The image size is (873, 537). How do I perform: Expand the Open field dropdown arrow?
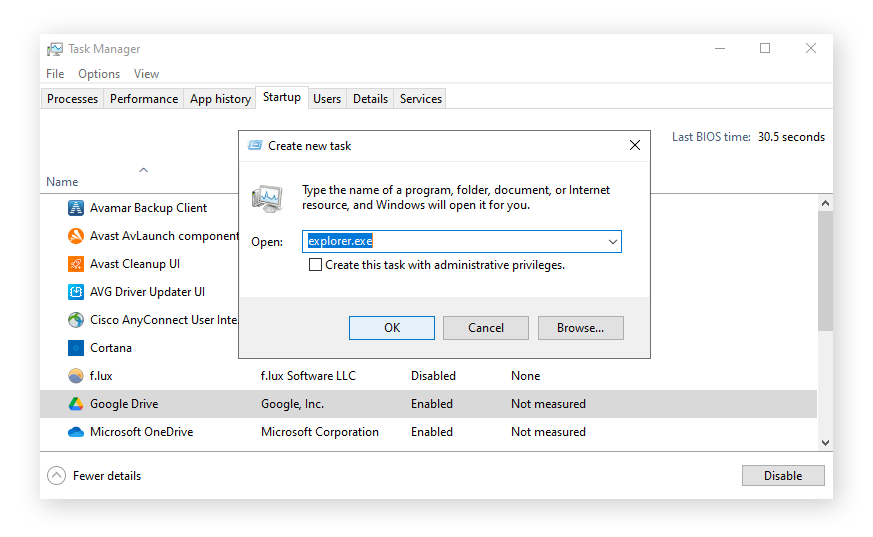[612, 242]
